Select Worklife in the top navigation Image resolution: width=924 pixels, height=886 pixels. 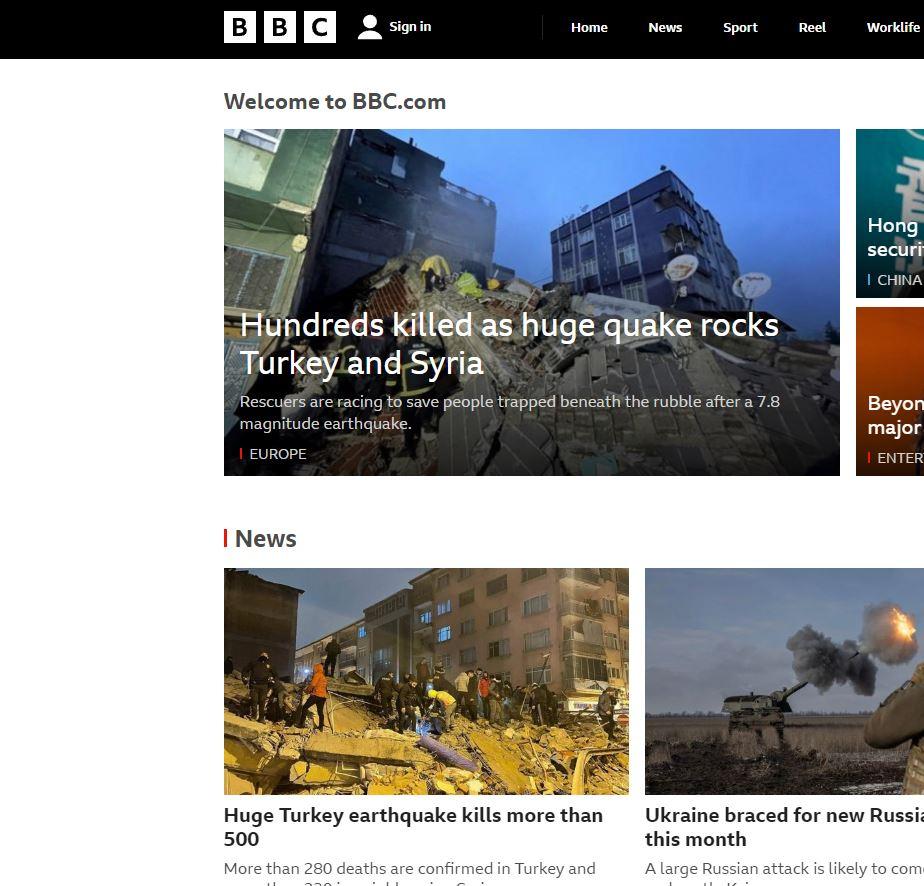892,28
